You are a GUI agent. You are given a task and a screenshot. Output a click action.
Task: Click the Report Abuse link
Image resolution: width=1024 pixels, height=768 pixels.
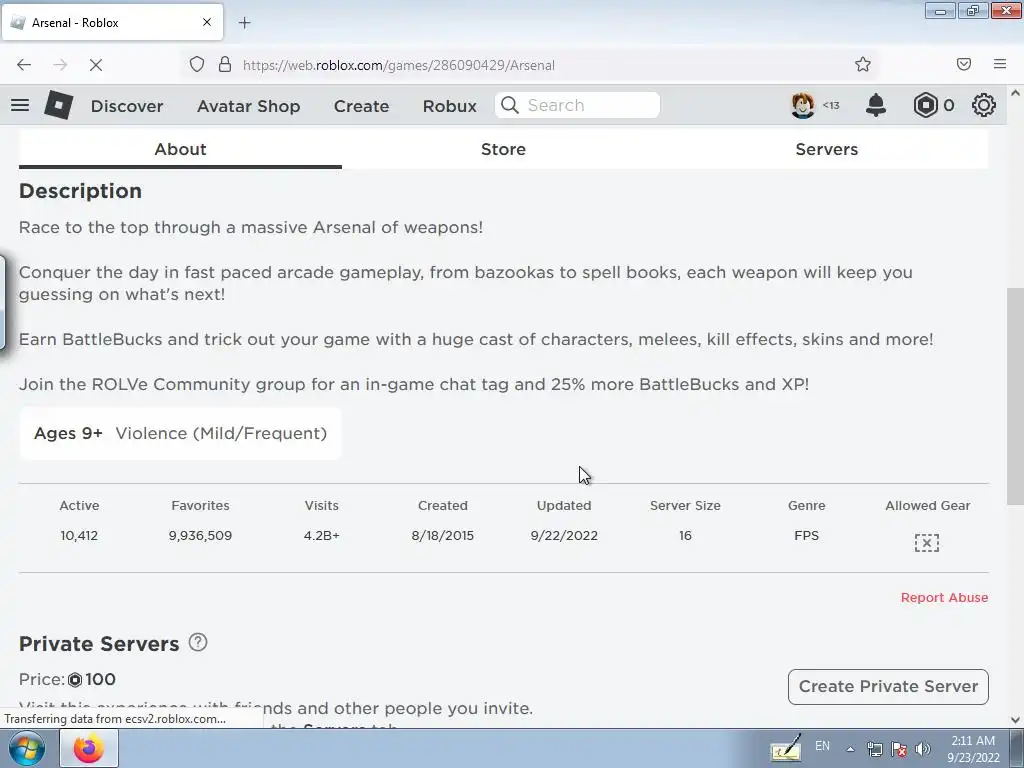(x=944, y=598)
